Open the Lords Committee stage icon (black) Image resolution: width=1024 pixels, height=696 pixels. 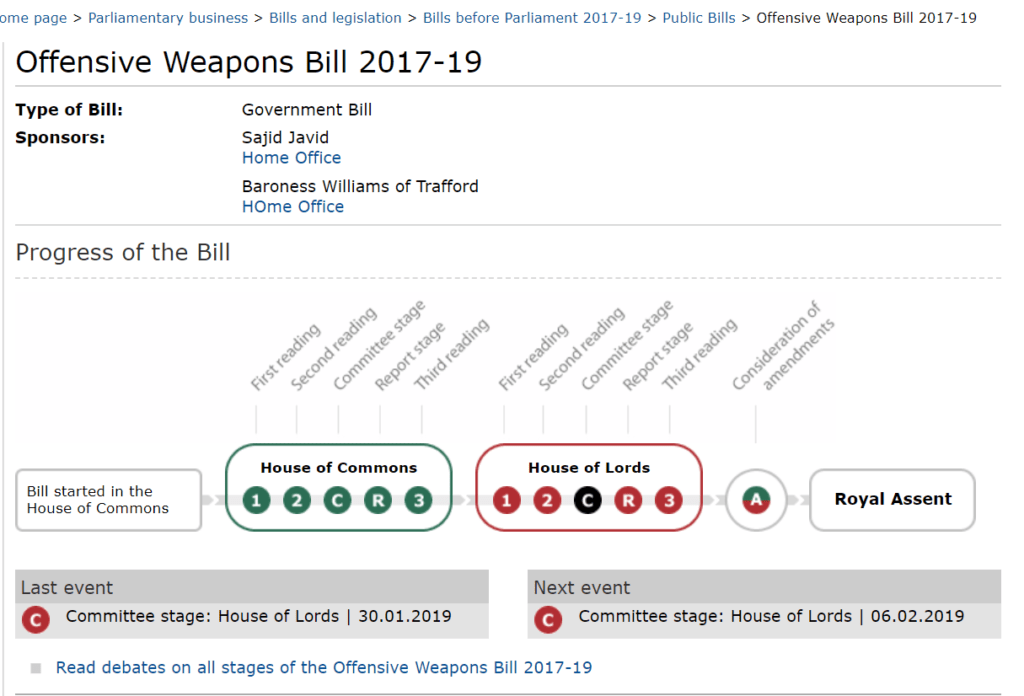point(587,500)
